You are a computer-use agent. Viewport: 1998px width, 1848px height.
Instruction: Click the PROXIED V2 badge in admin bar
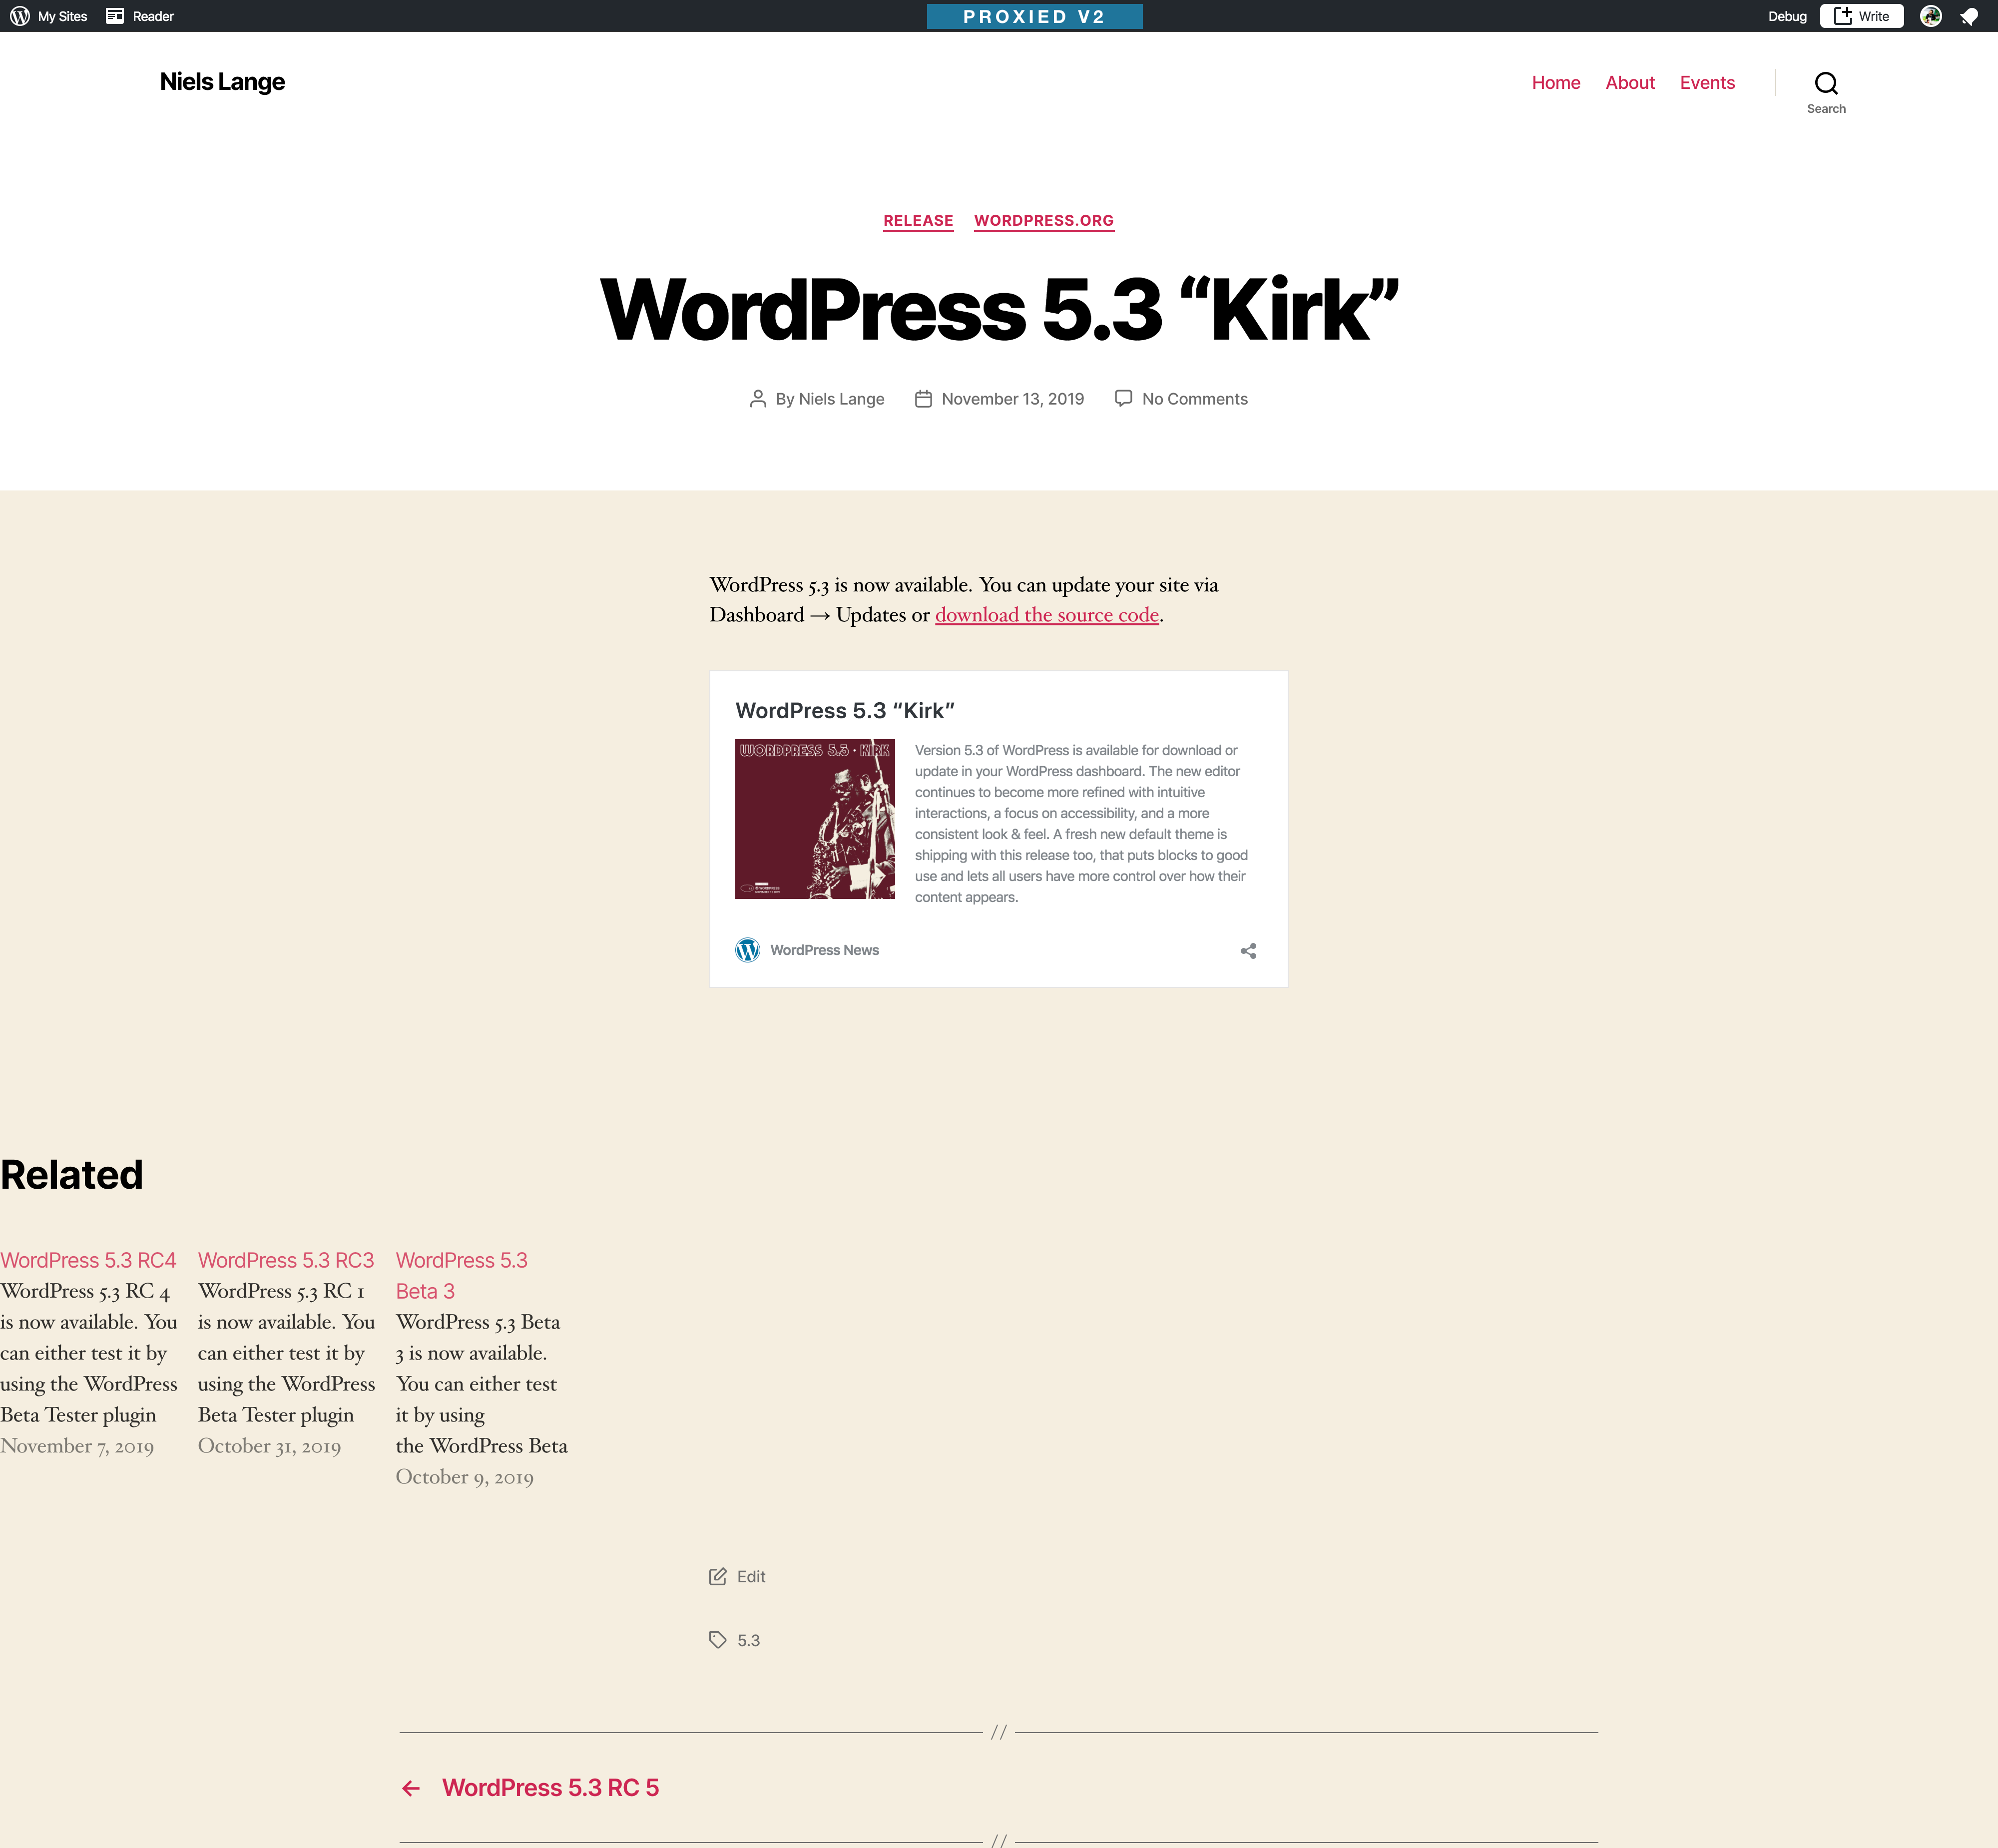(x=1034, y=16)
